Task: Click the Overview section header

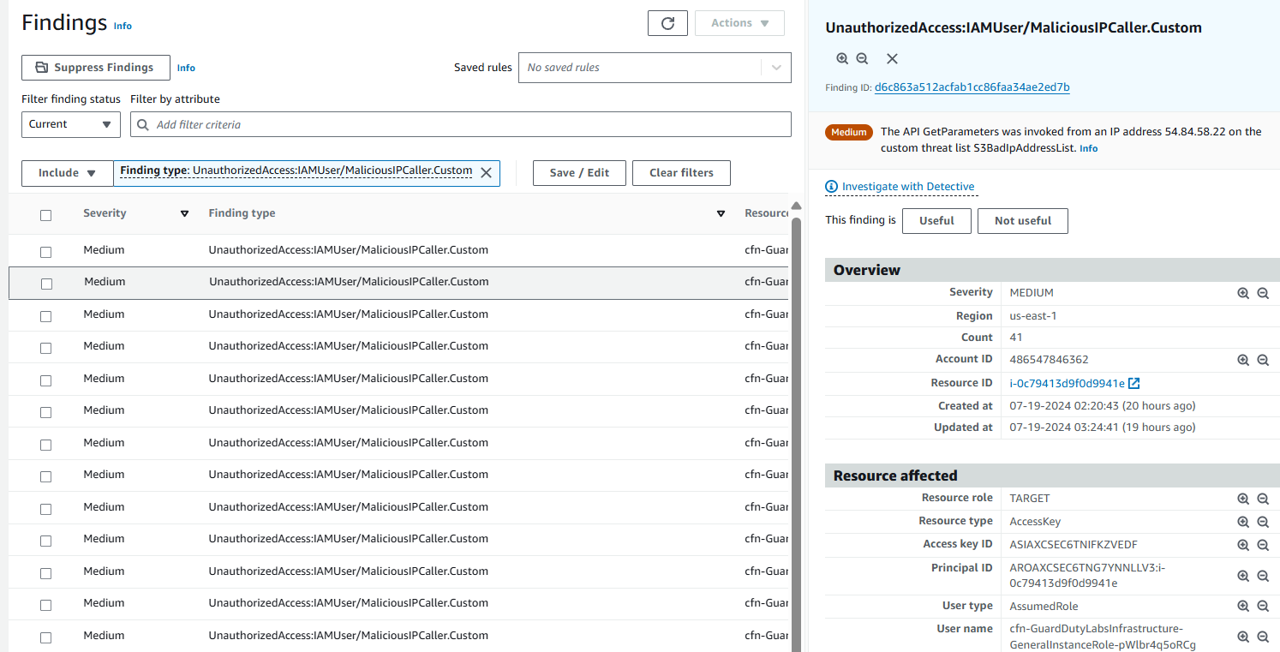Action: point(1052,270)
